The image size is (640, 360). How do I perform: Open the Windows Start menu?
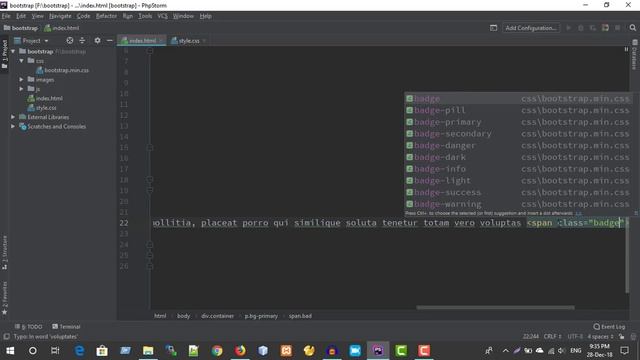click(x=10, y=351)
